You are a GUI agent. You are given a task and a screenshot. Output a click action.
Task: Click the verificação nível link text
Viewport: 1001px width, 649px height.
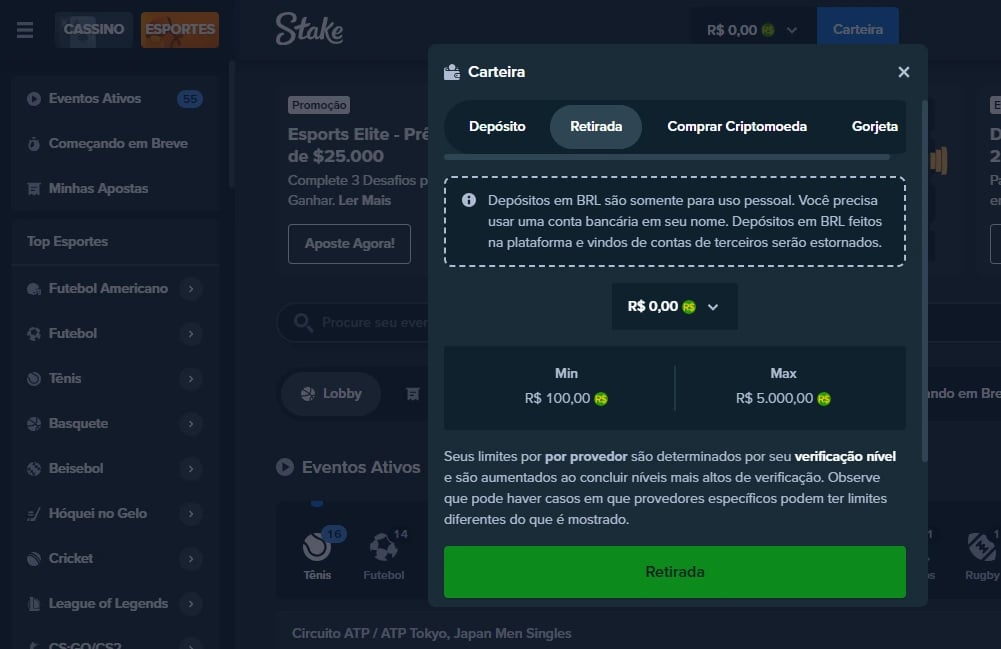pos(845,456)
